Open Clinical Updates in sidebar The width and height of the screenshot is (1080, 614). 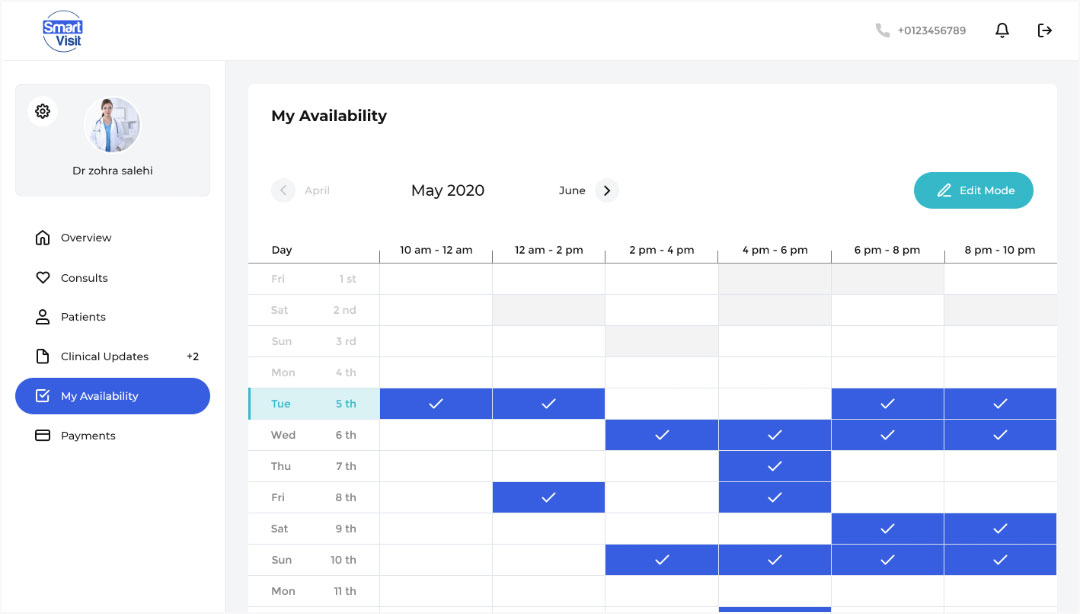[105, 357]
